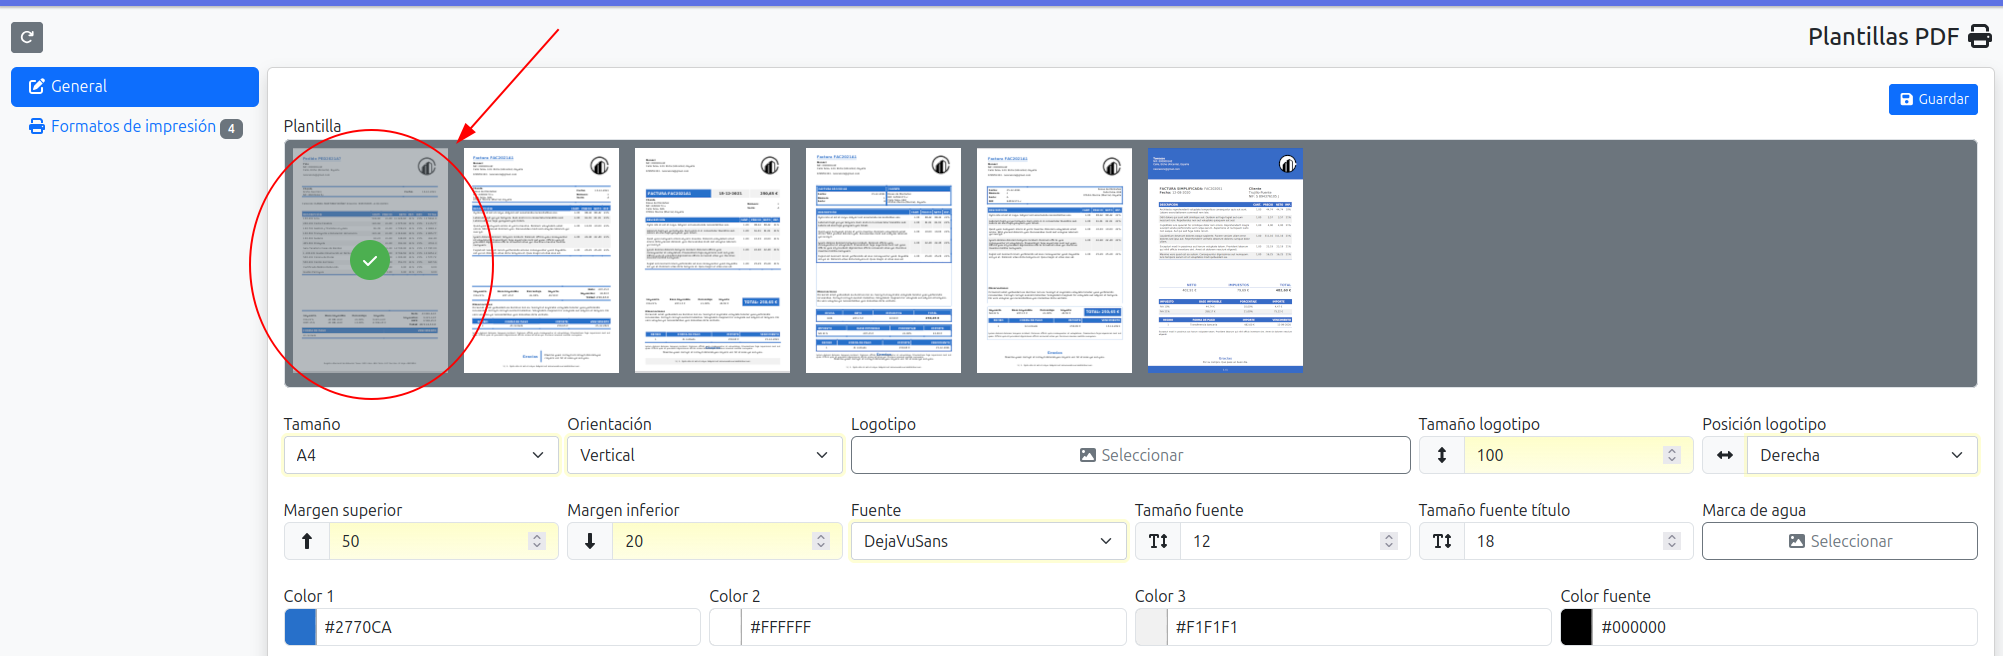
Task: Click the horizontal arrows icon beside Posición logotipo
Action: coord(1724,455)
